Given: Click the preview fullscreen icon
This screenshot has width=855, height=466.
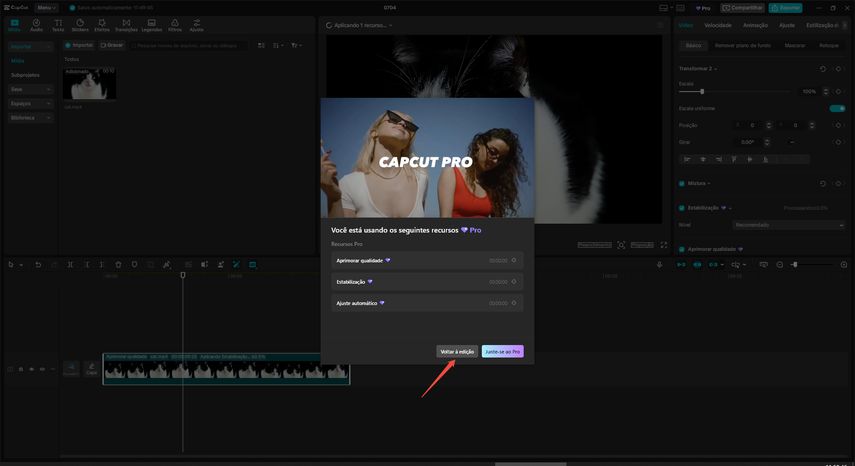Looking at the screenshot, I should click(x=664, y=245).
